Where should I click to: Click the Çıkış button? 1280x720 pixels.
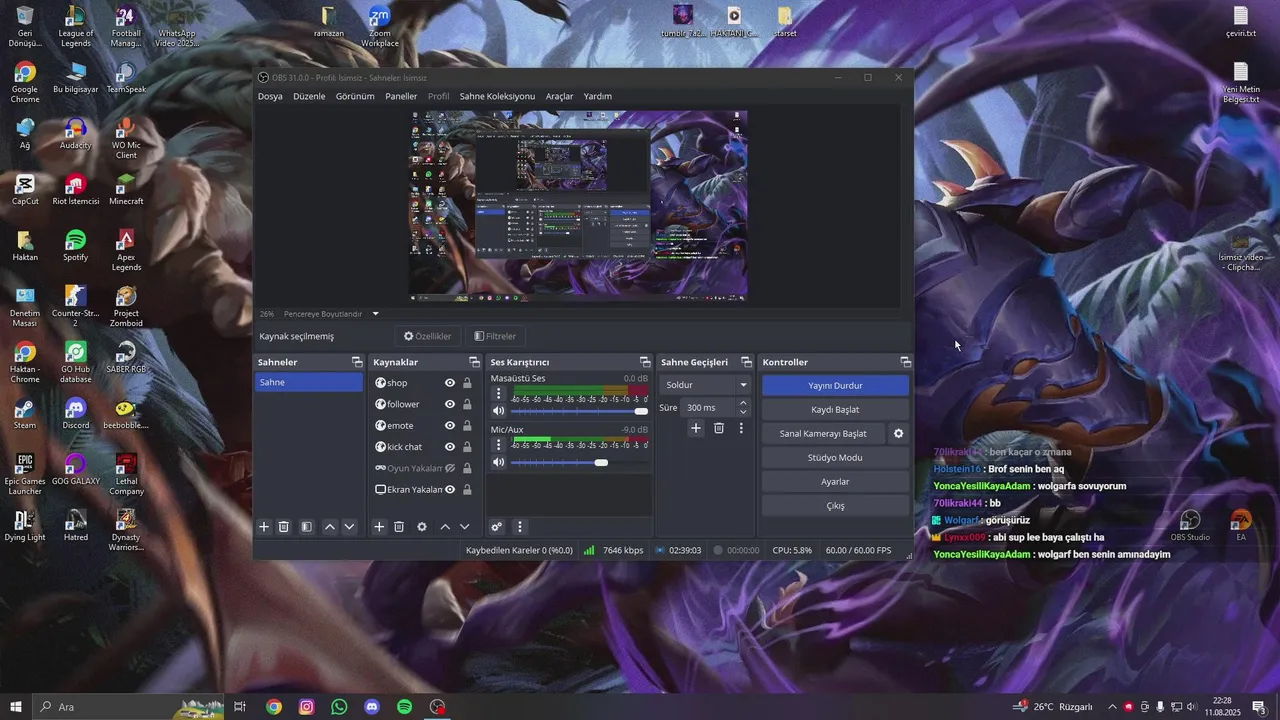[835, 505]
